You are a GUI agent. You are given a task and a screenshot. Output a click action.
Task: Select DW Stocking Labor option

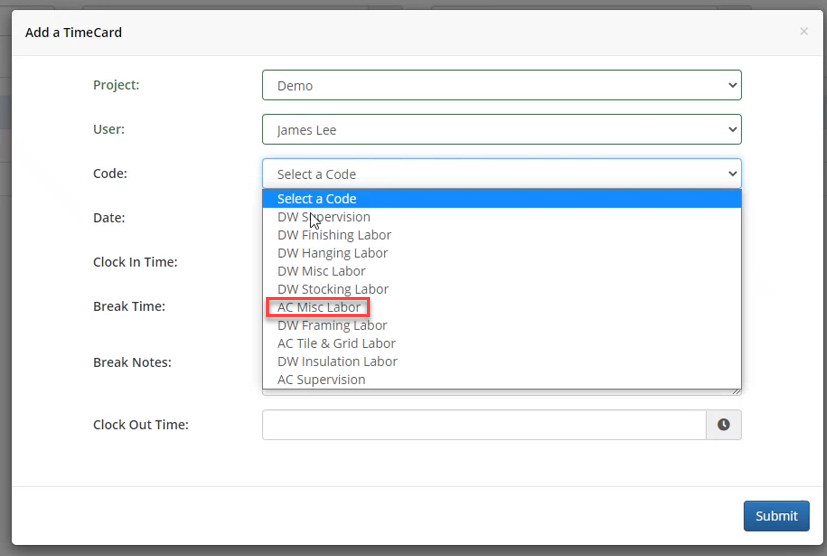[x=333, y=289]
